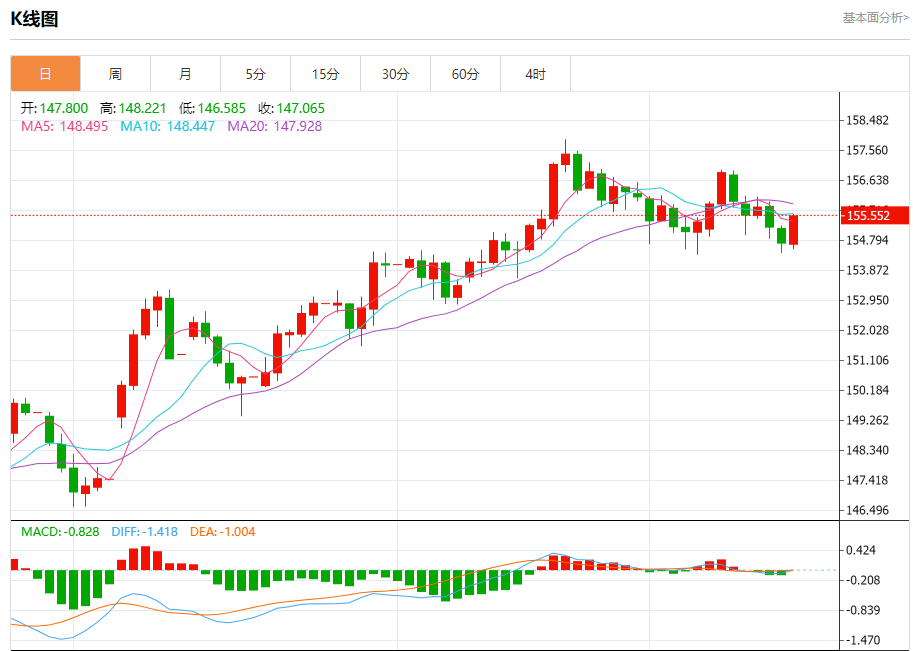913x651 pixels.
Task: Click the MA20 legend value
Action: point(274,126)
